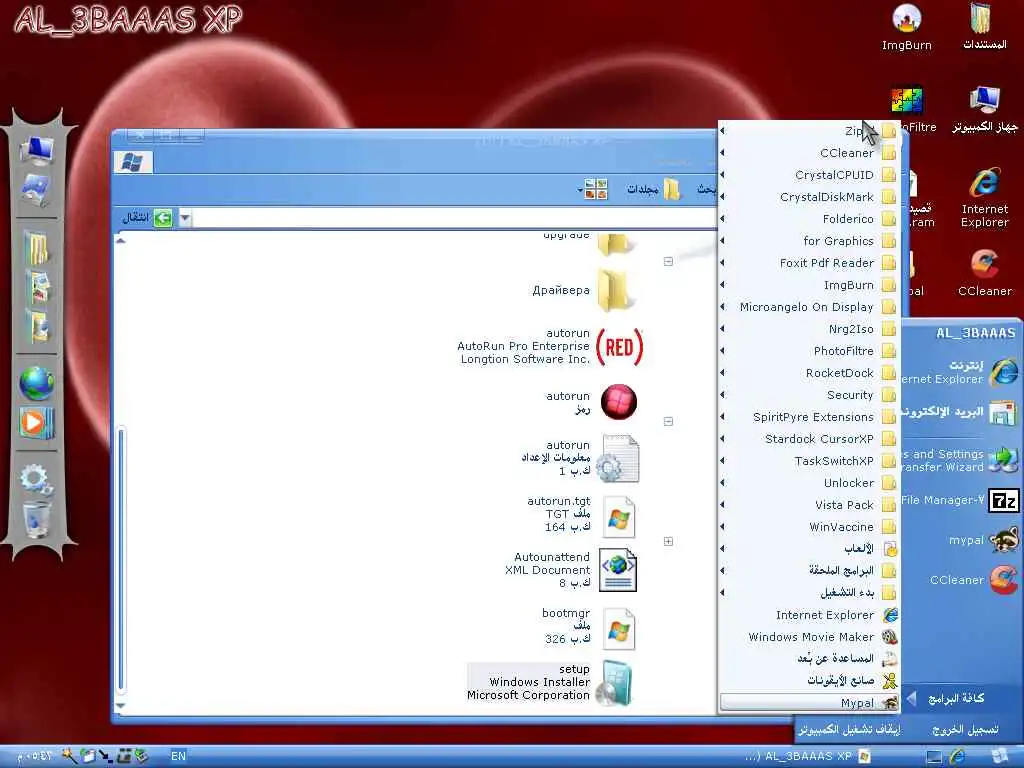
Task: Select the autorun.tgt file icon
Action: pos(618,517)
